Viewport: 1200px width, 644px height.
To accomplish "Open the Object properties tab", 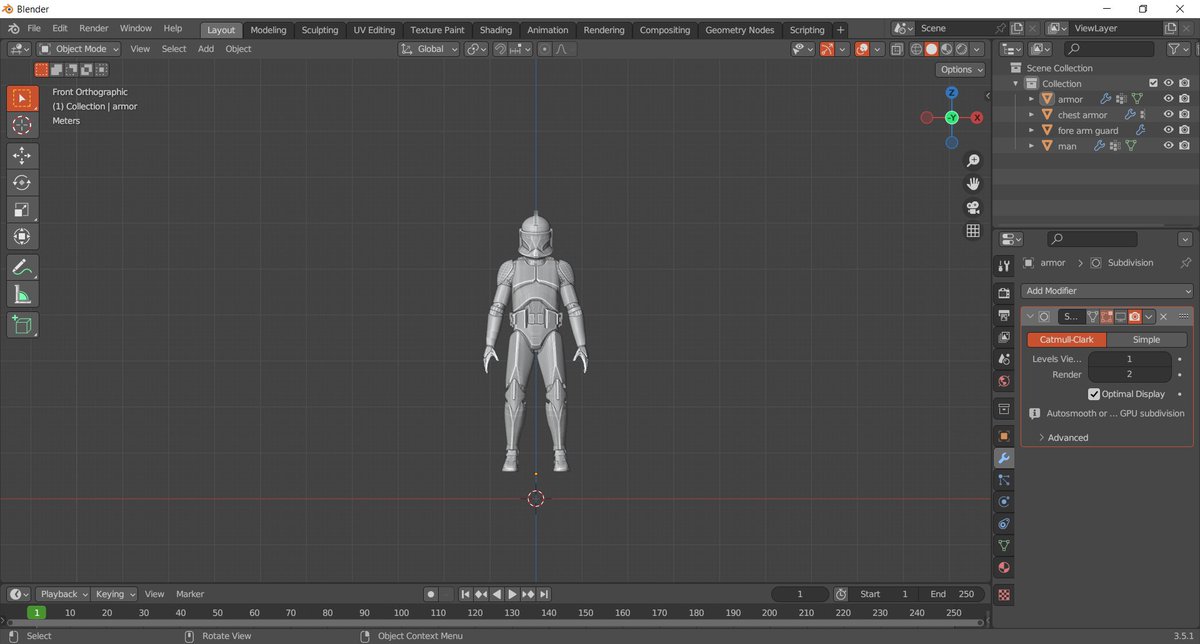I will coord(1004,436).
